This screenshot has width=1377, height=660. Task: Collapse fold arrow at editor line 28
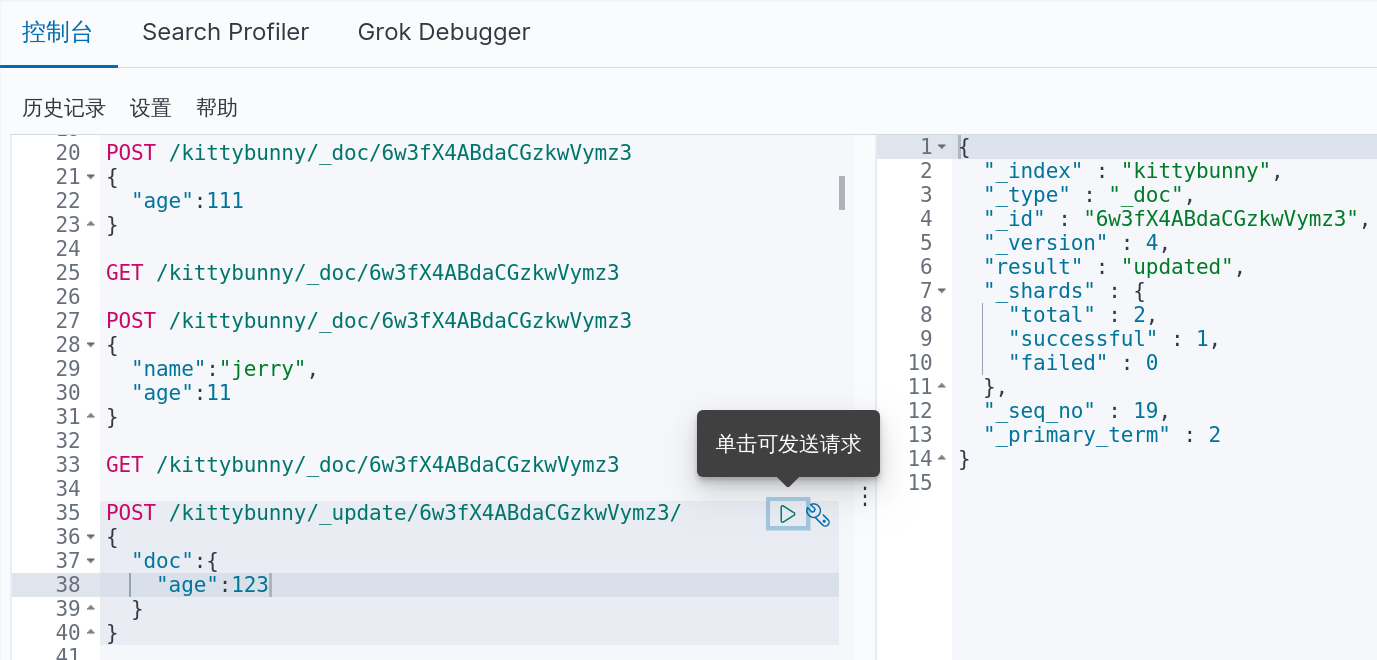pyautogui.click(x=91, y=345)
